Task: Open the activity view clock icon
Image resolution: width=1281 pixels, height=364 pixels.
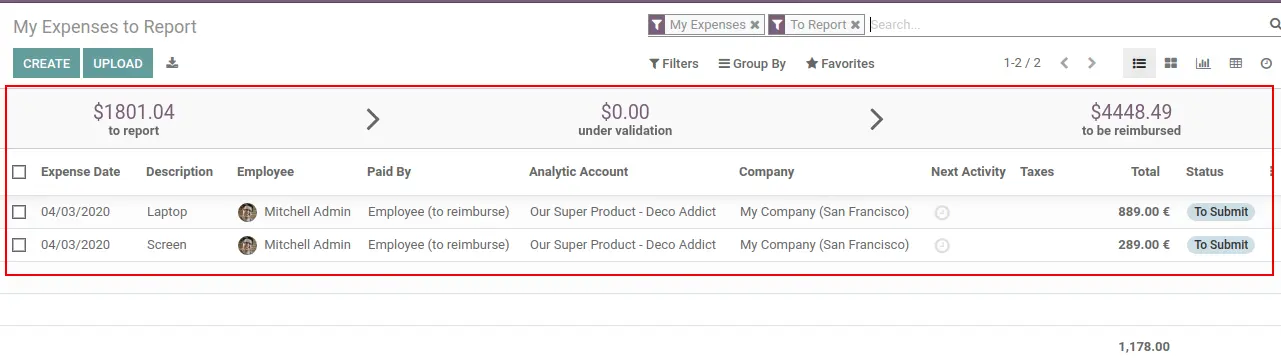Action: click(x=1266, y=63)
